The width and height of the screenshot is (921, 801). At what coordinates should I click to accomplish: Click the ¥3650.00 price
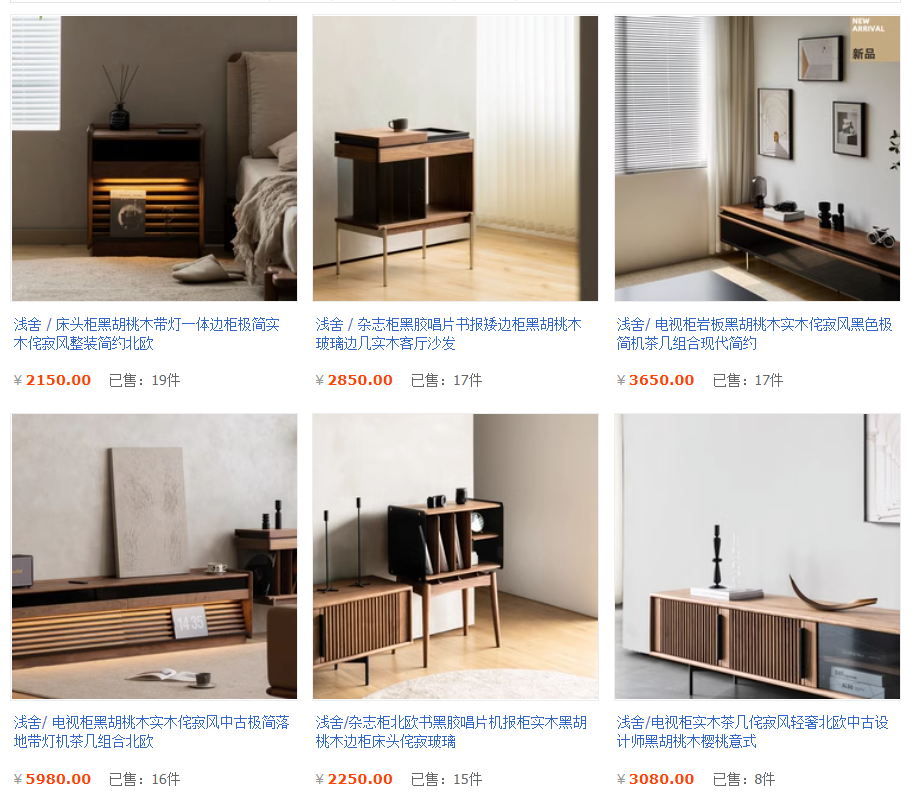[x=656, y=380]
